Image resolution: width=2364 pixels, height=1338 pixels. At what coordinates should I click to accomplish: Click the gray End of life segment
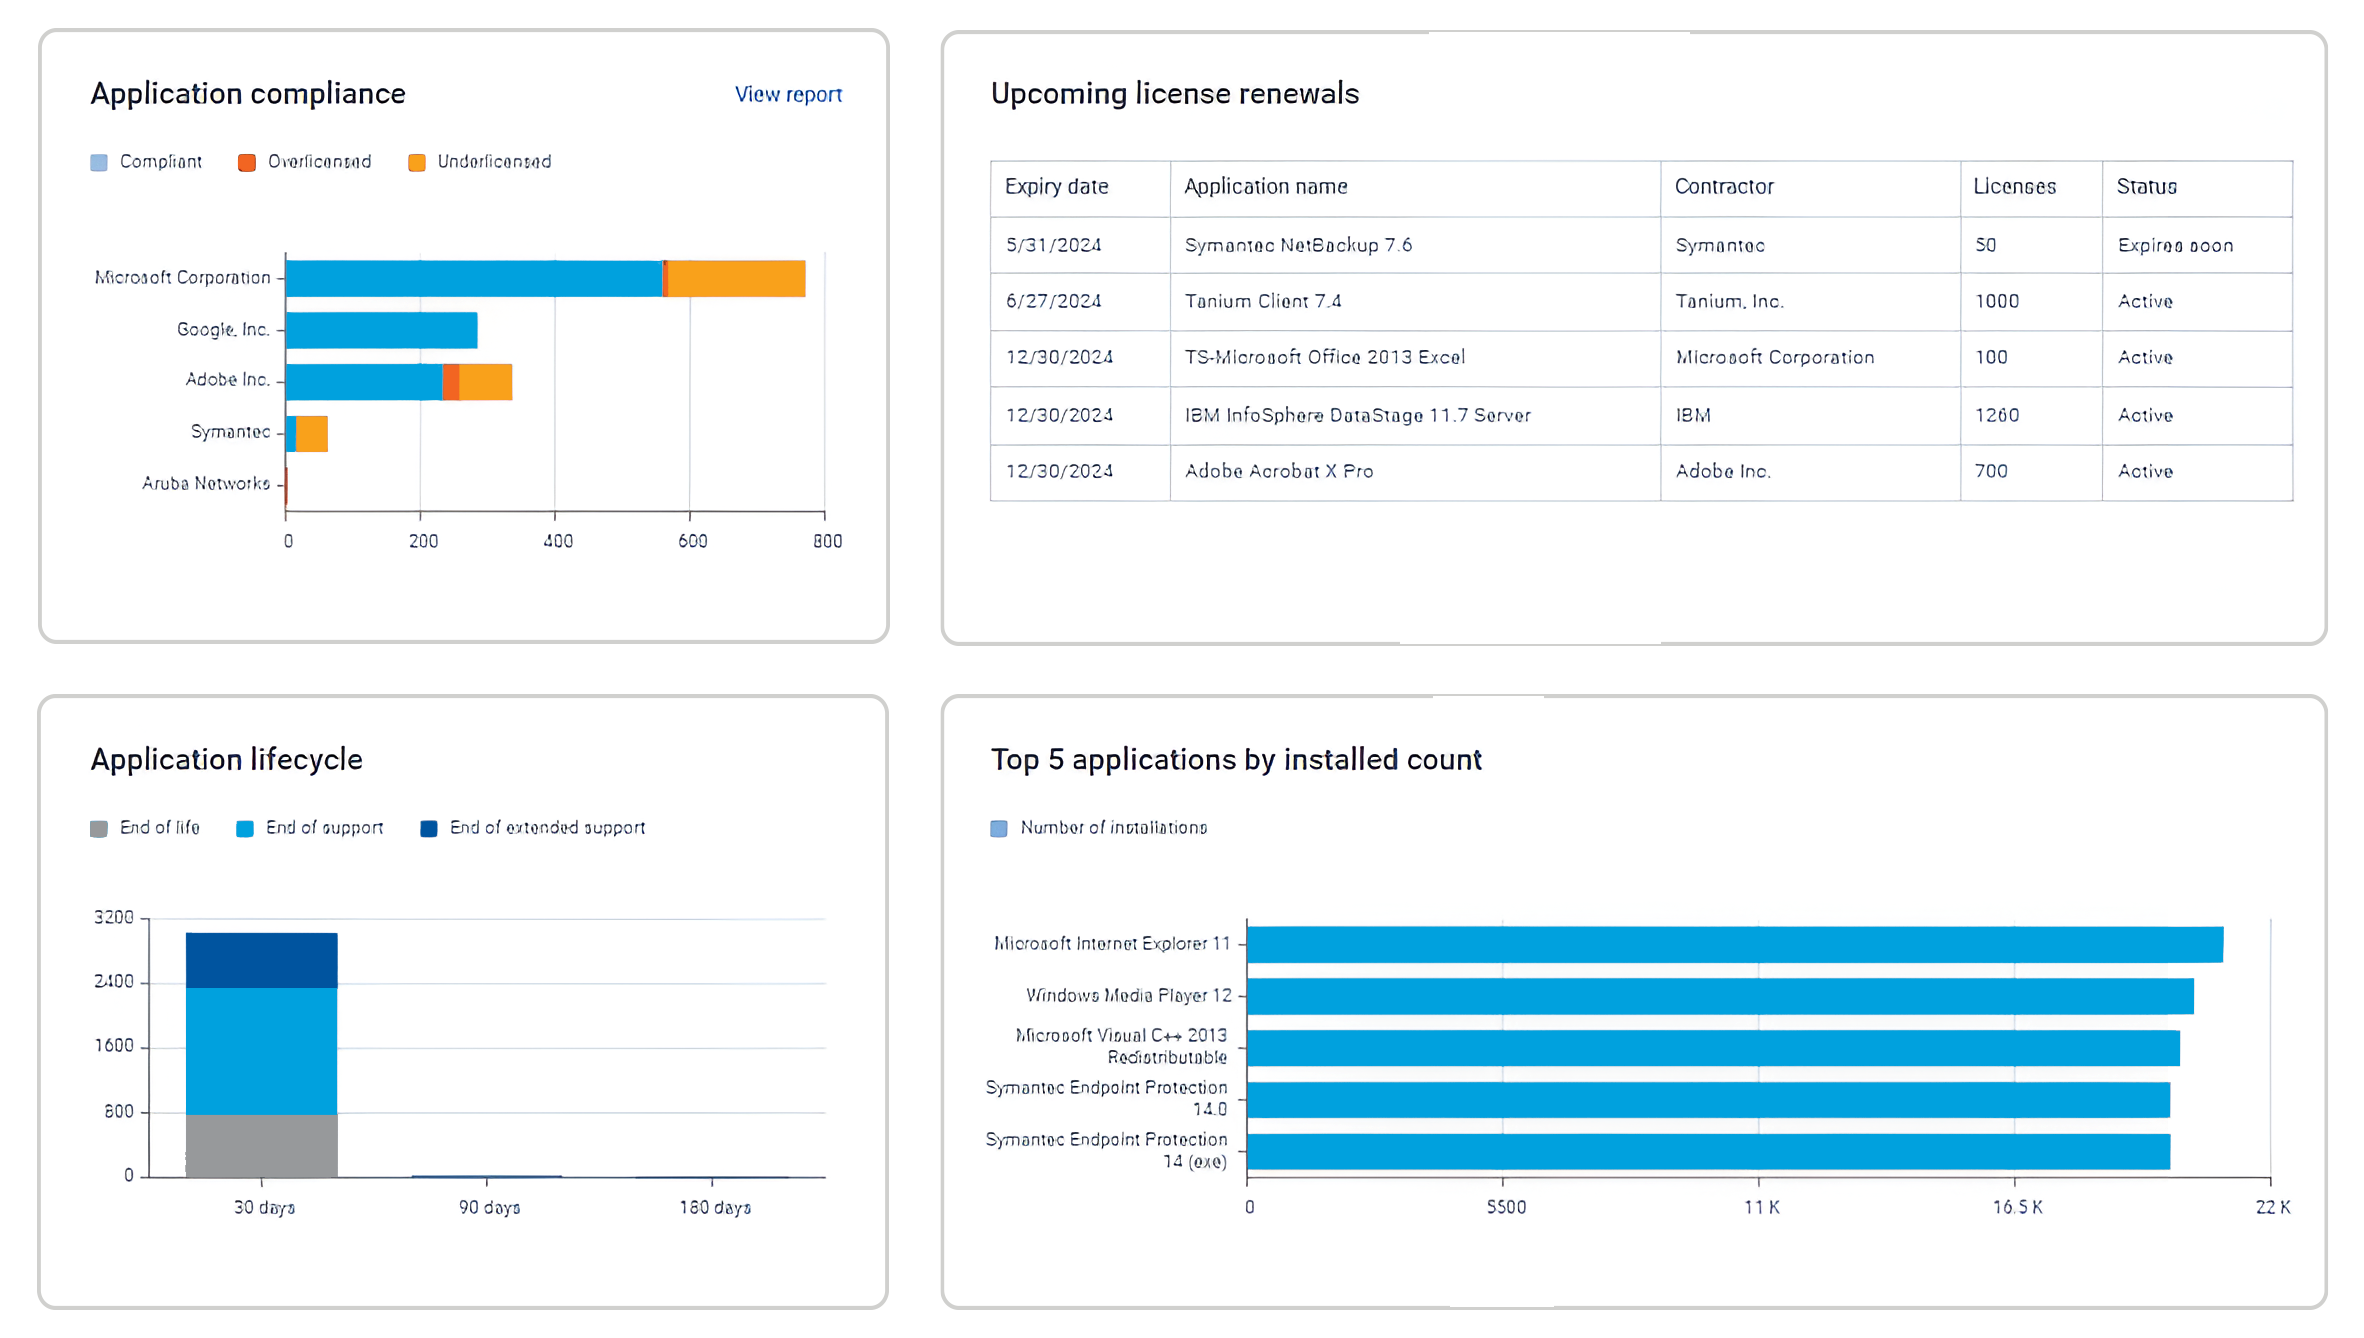tap(262, 1146)
